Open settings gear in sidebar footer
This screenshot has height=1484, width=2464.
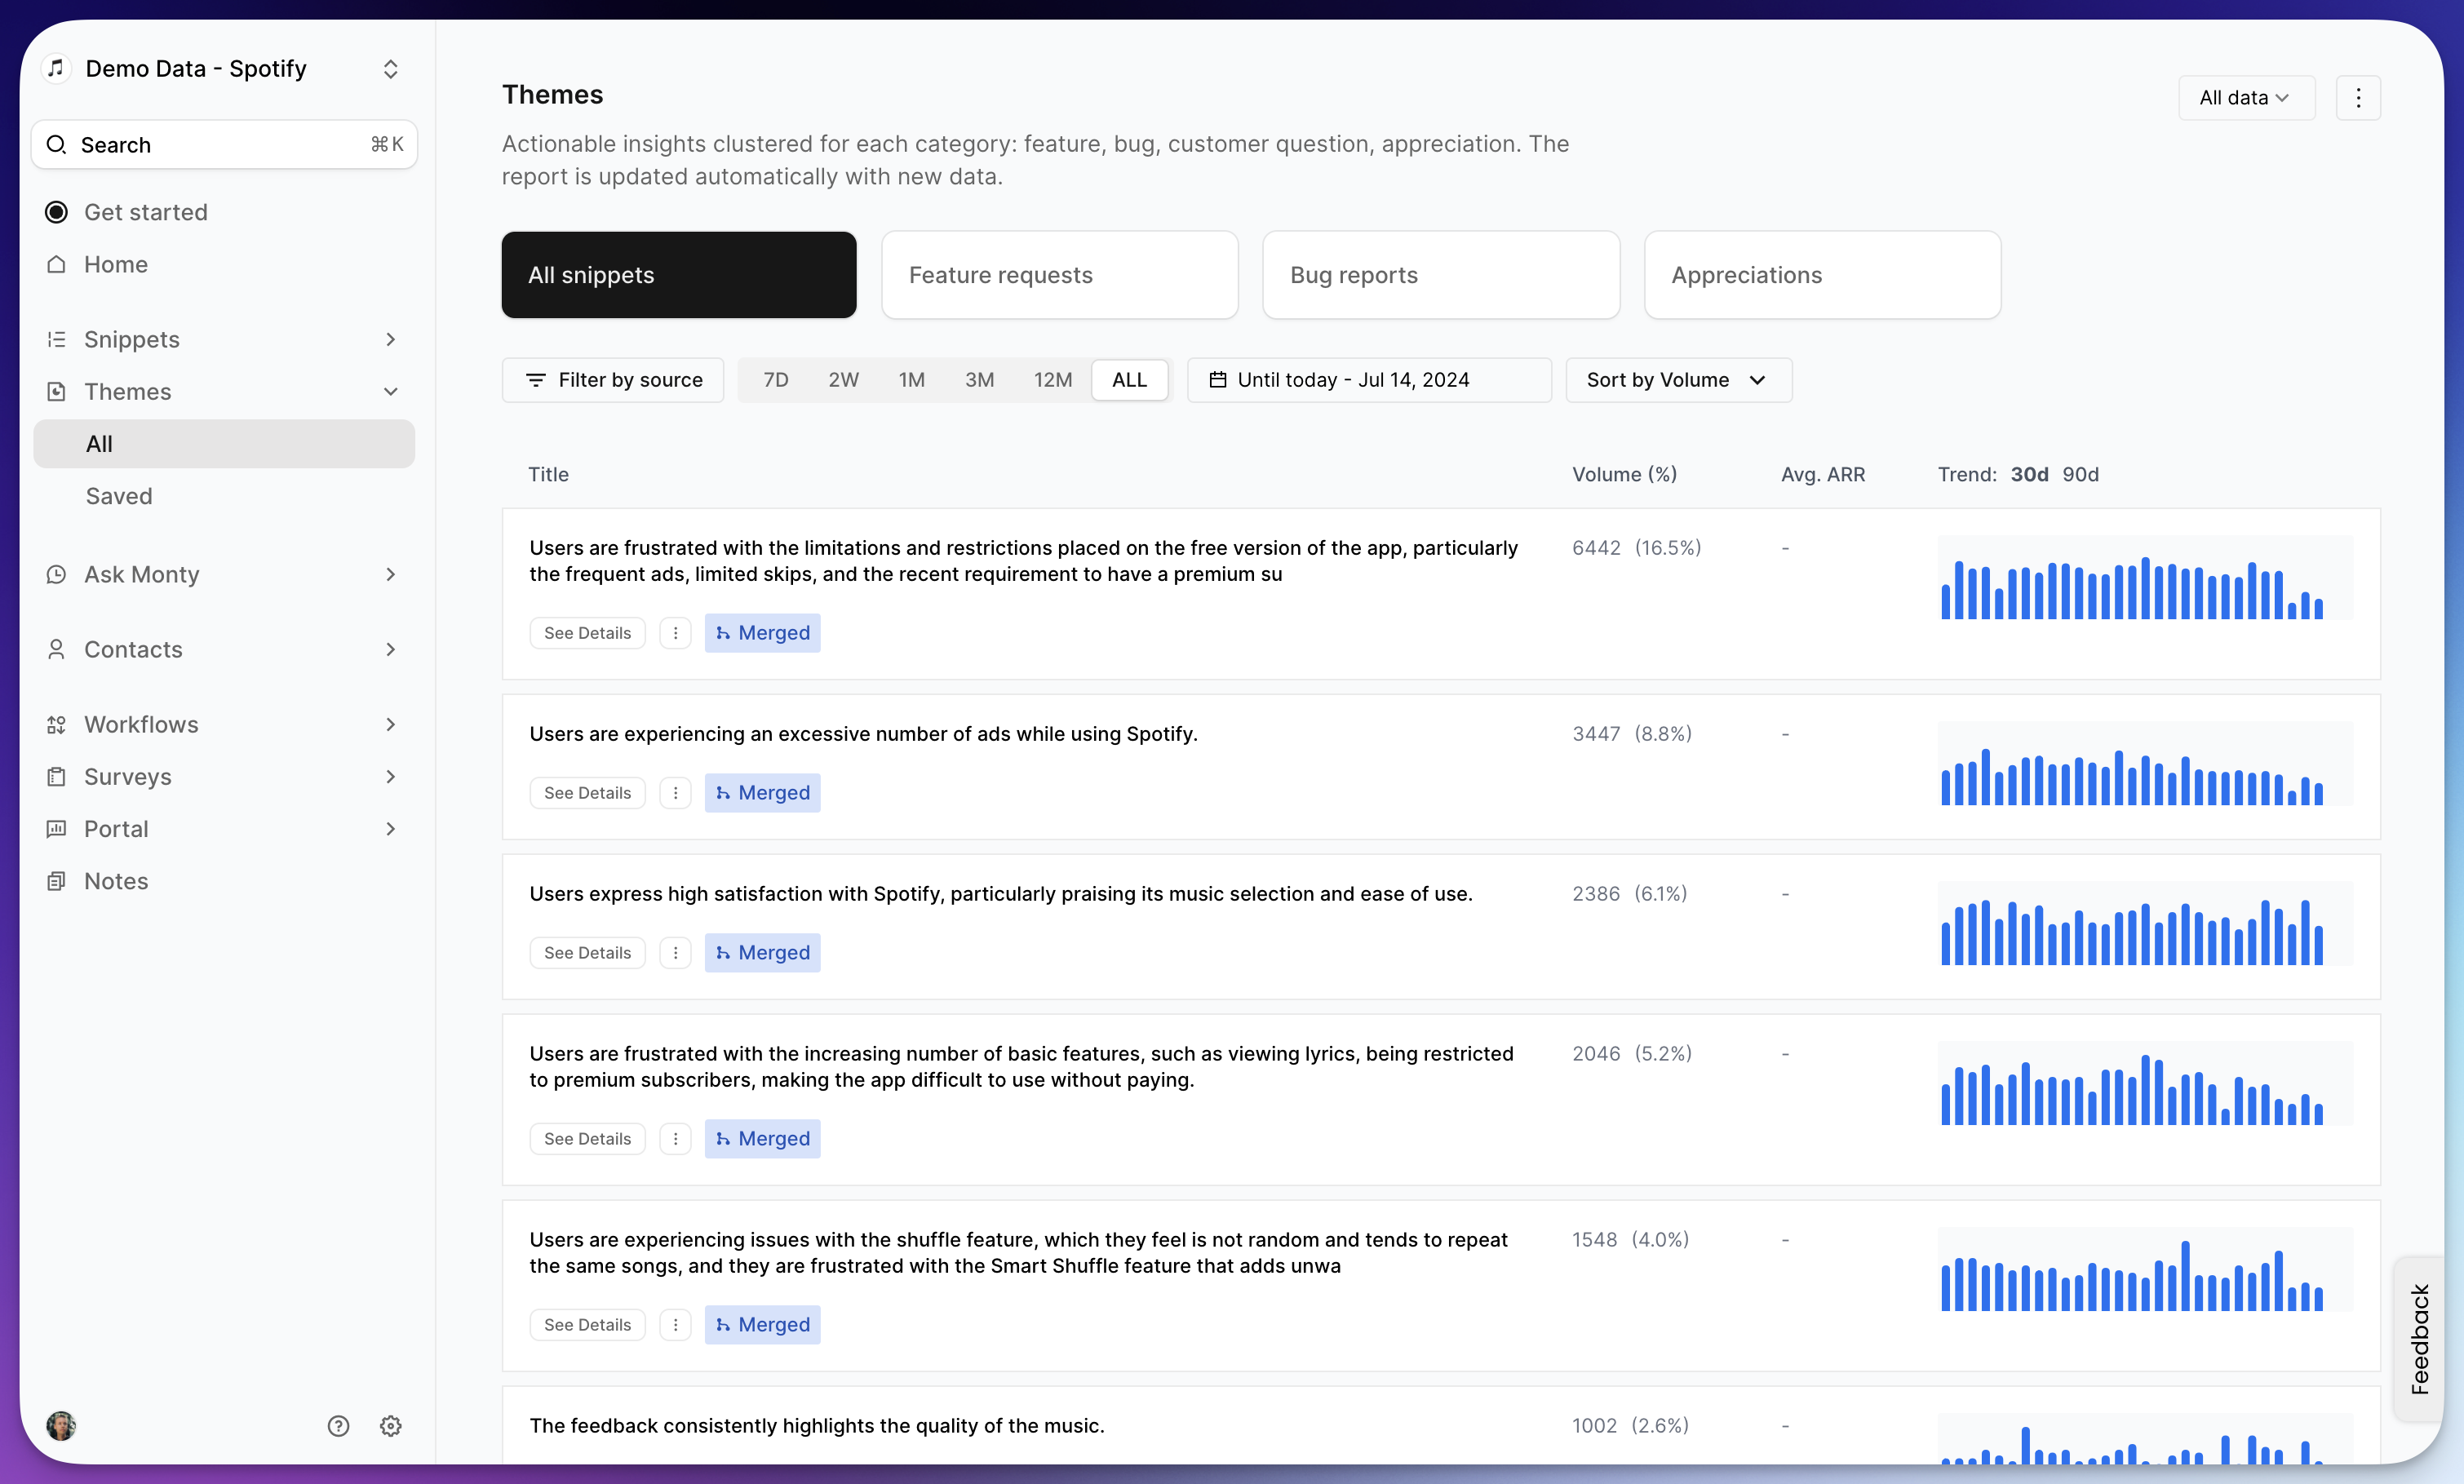tap(391, 1425)
